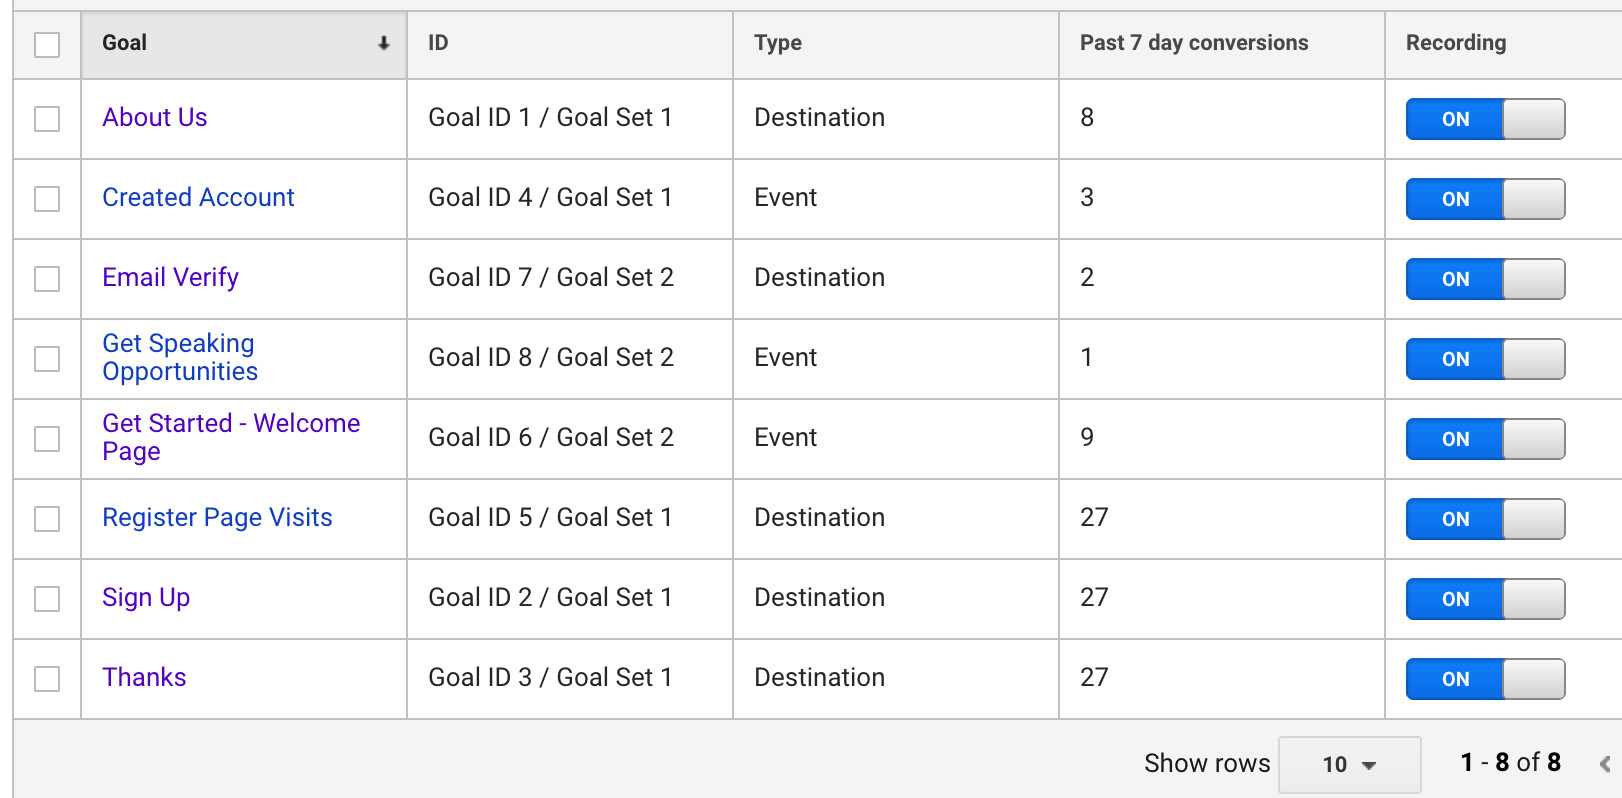Check the Email Verify row checkbox
The width and height of the screenshot is (1622, 798).
coord(47,279)
